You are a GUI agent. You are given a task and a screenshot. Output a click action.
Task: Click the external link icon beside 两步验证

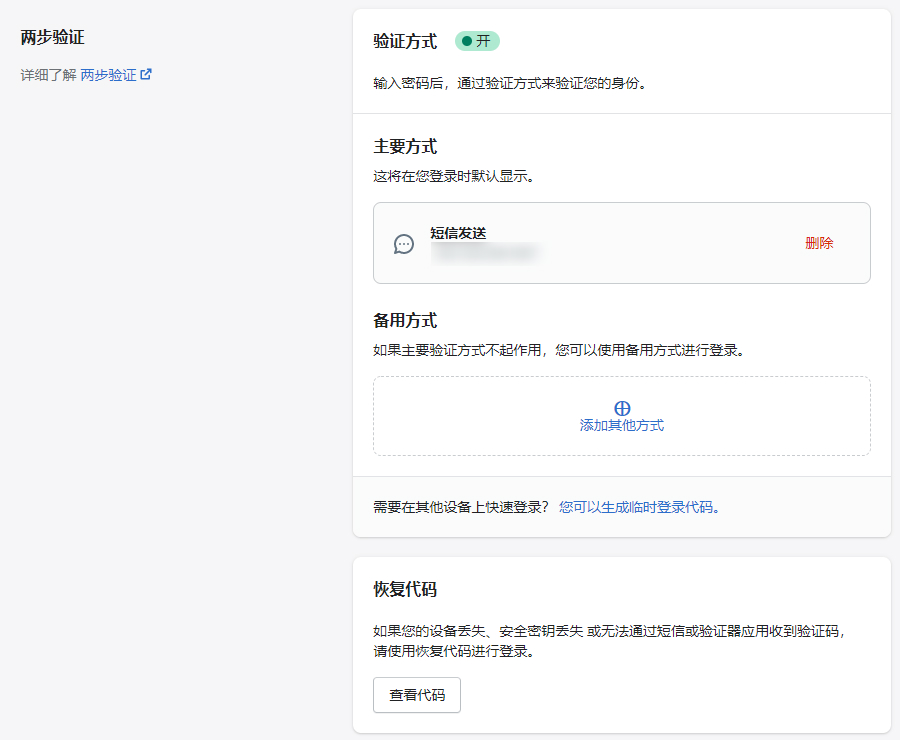(146, 74)
